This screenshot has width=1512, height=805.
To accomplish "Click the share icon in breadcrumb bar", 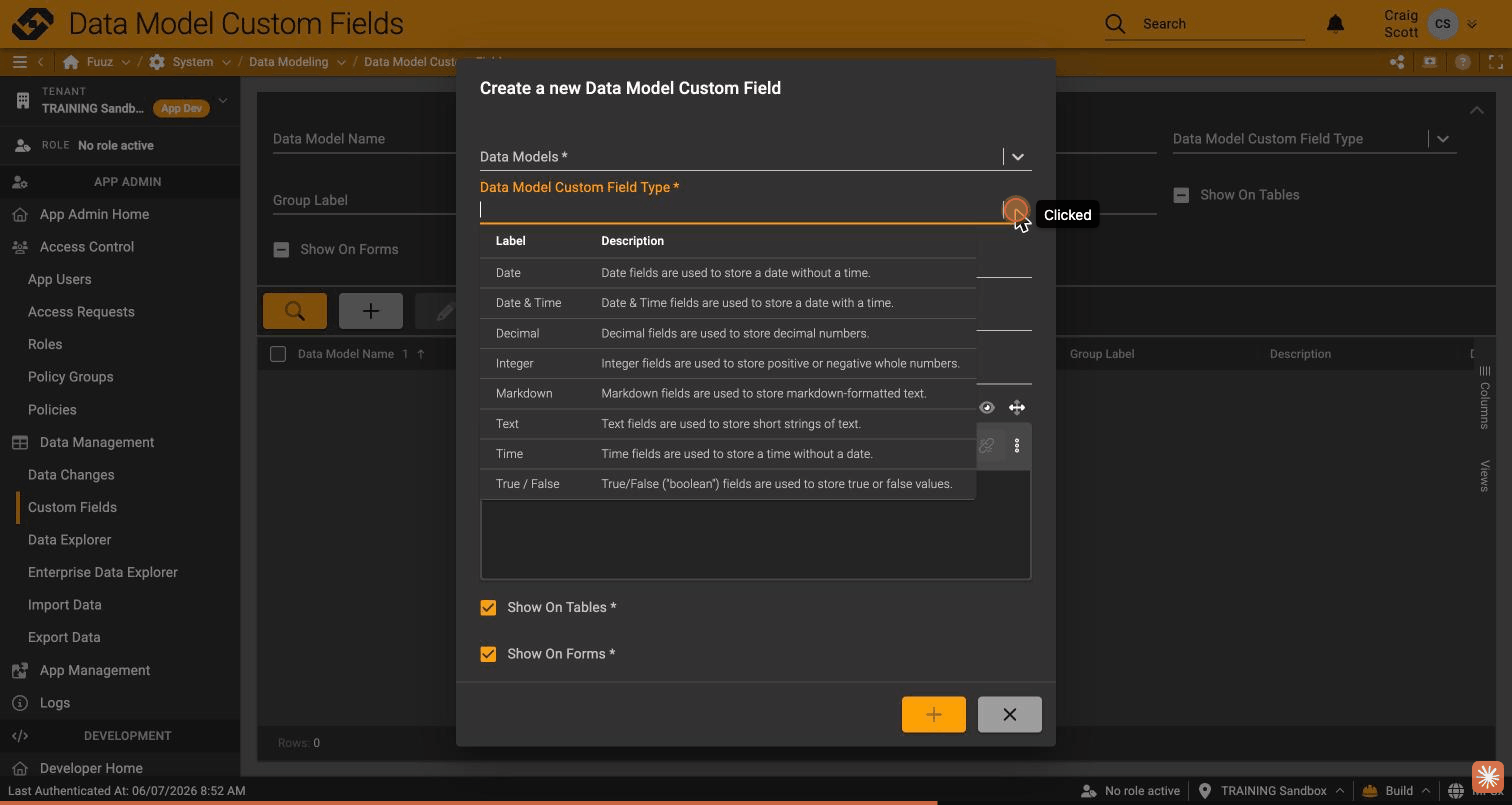I will click(x=1397, y=62).
